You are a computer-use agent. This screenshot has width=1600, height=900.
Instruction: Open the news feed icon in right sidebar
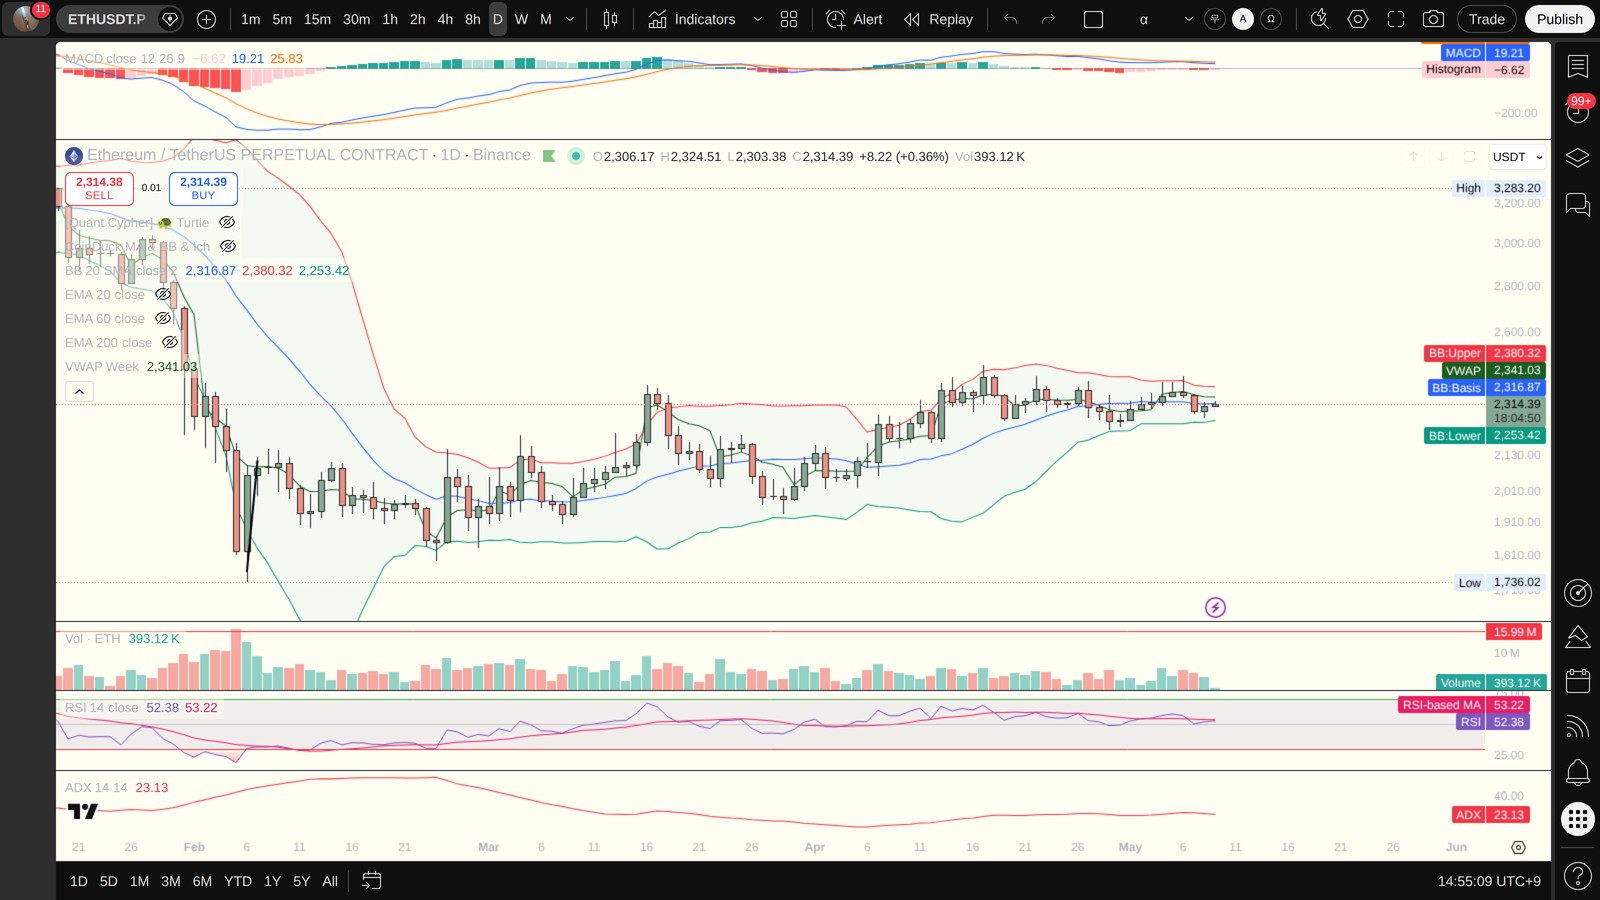click(1578, 727)
